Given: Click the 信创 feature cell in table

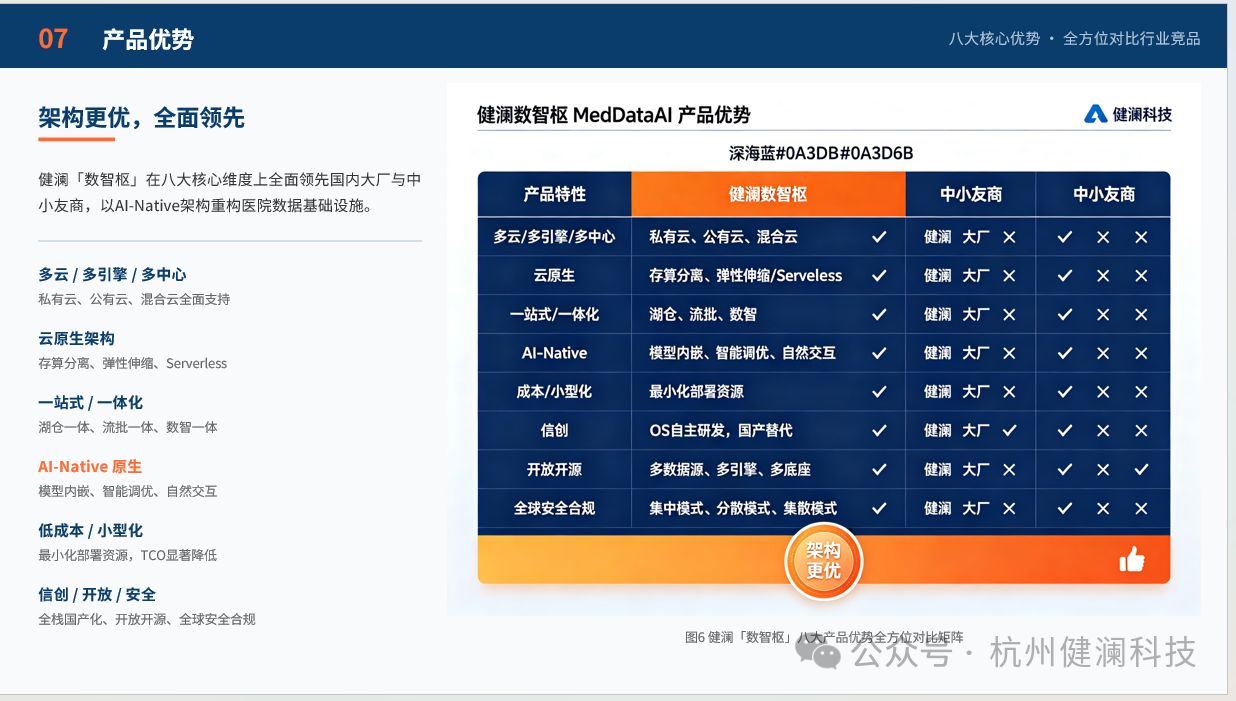Looking at the screenshot, I should [x=554, y=431].
